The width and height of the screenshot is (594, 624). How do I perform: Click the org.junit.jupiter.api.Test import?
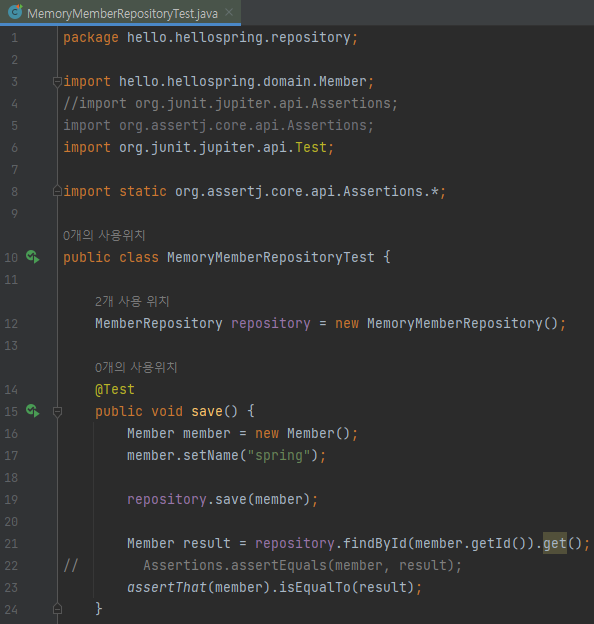point(199,147)
